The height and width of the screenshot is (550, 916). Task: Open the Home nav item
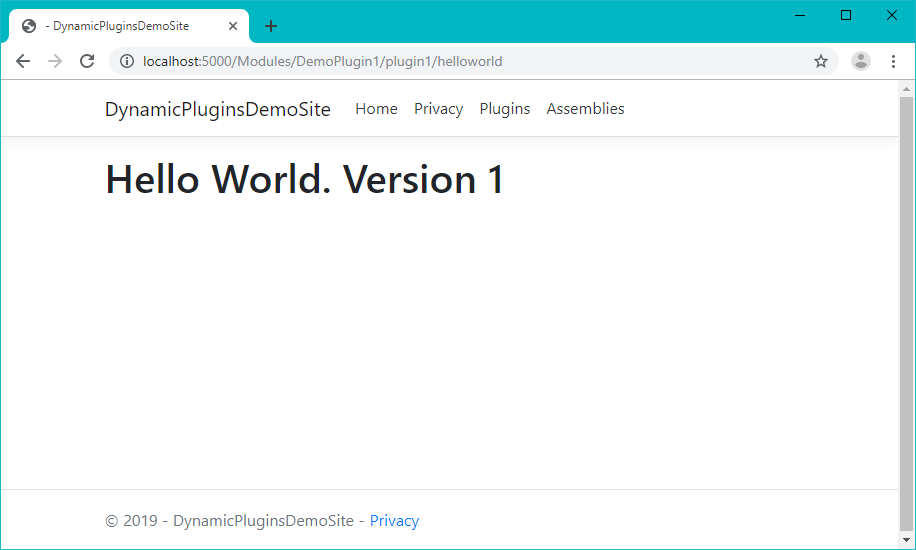[x=376, y=109]
